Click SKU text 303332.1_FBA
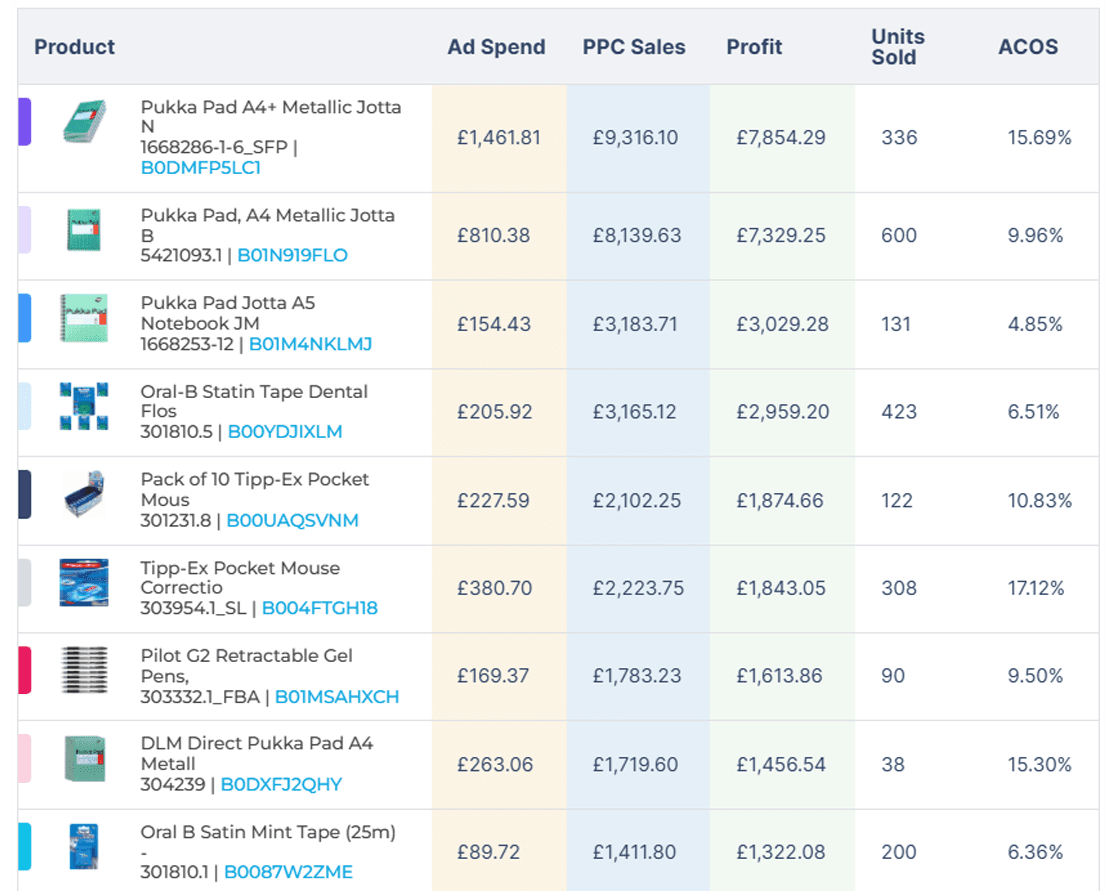Image resolution: width=1116 pixels, height=891 pixels. point(200,697)
